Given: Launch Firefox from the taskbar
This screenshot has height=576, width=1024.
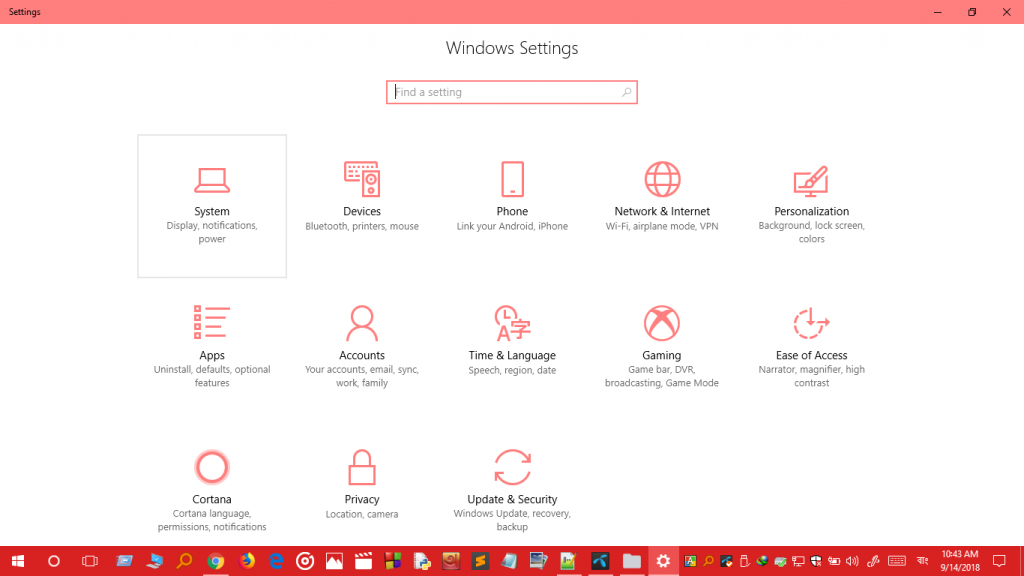Looking at the screenshot, I should coord(247,561).
